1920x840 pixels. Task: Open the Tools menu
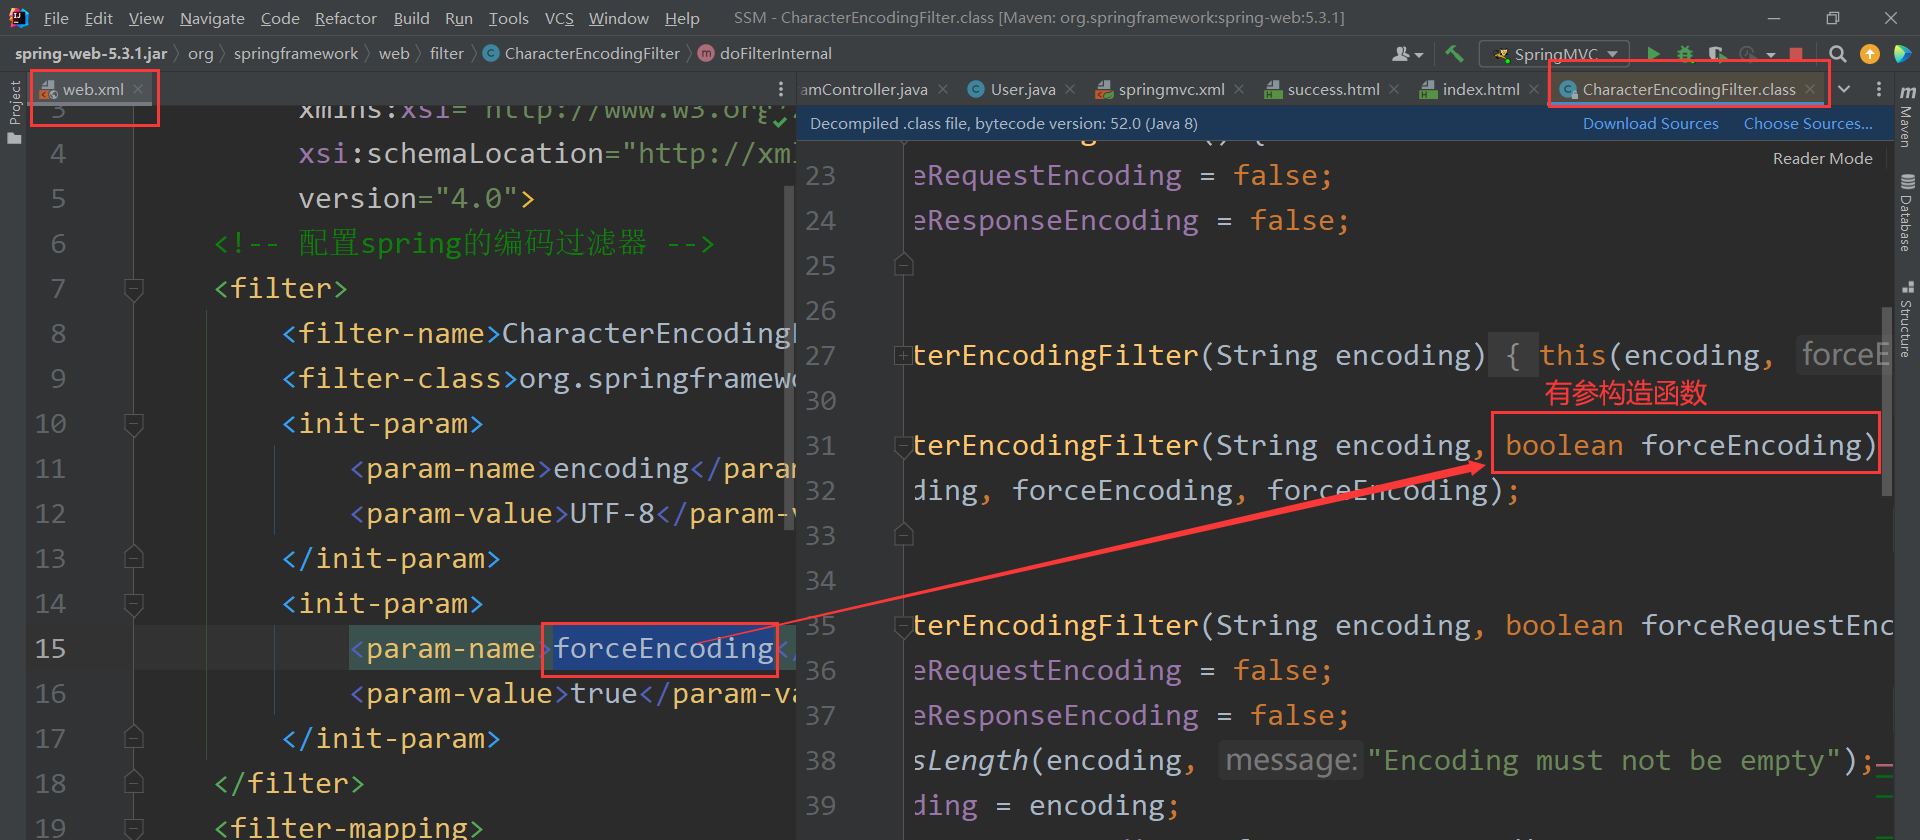pos(508,18)
